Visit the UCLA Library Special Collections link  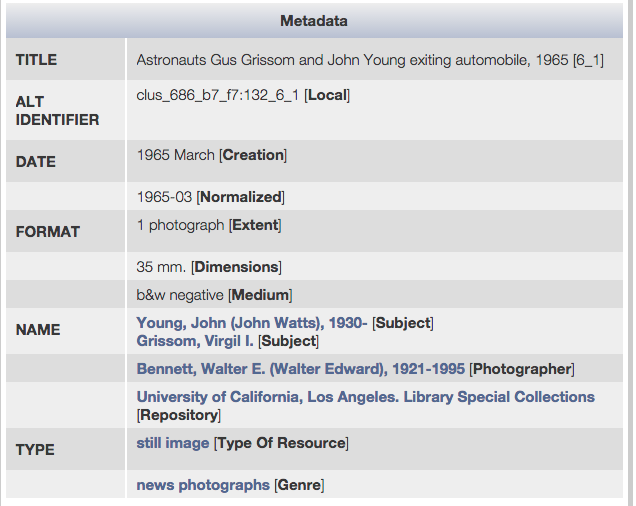(x=365, y=397)
